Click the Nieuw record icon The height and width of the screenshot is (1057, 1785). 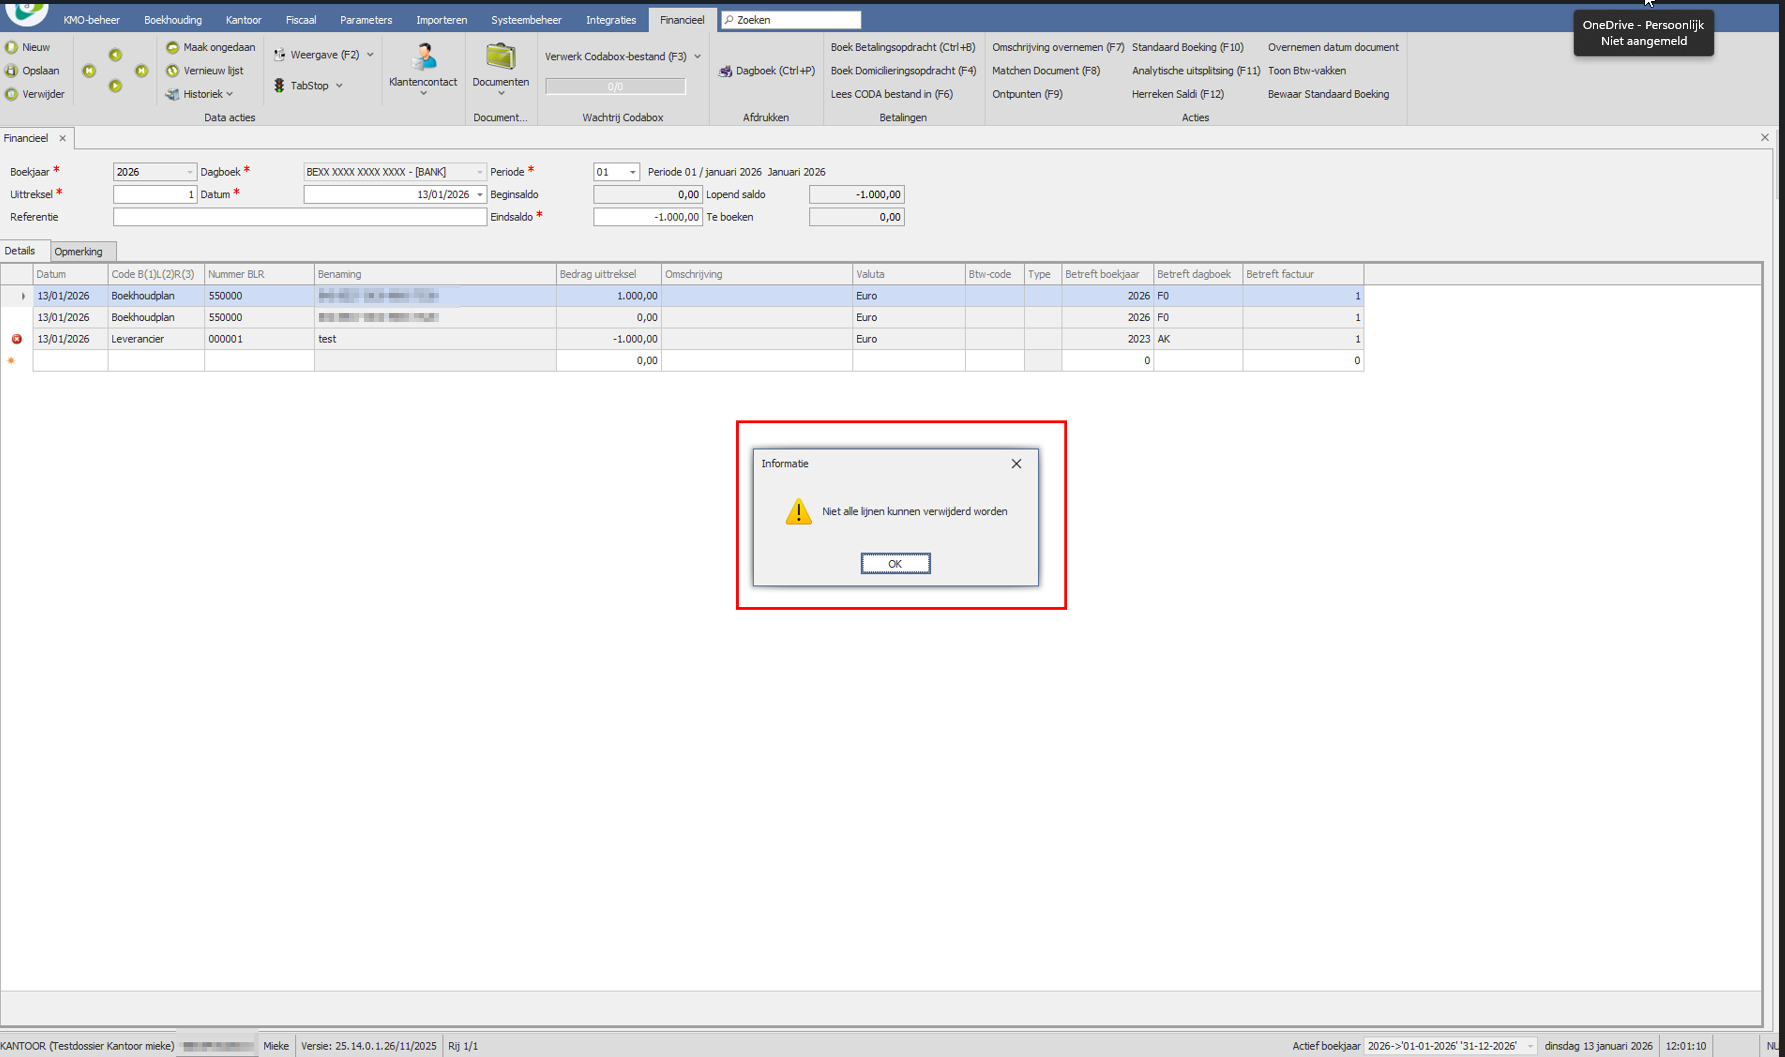pos(12,47)
